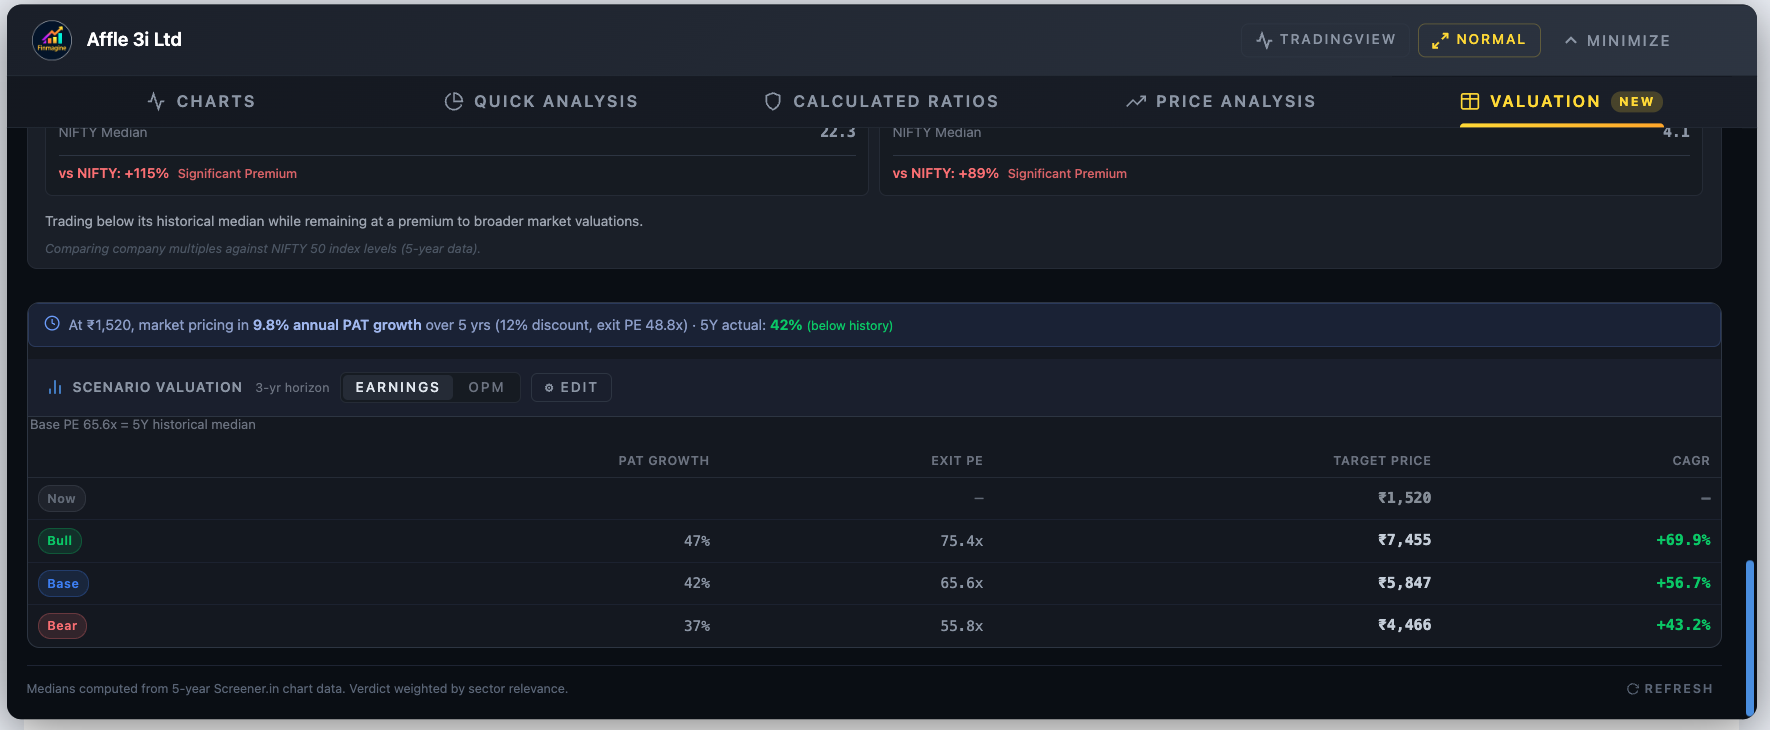Viewport: 1770px width, 730px height.
Task: Click the EXIT PE column header
Action: 956,461
